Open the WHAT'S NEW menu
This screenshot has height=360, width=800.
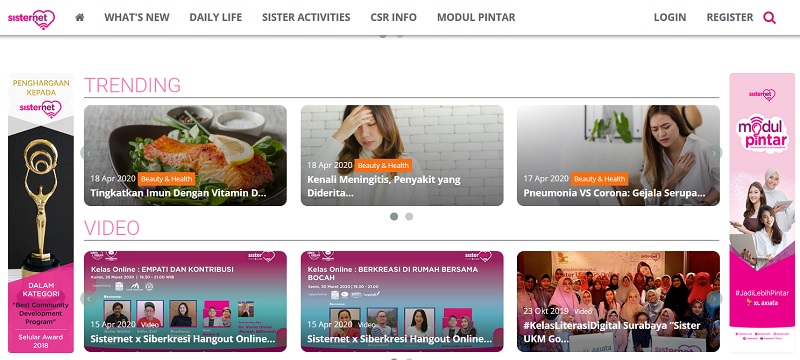pyautogui.click(x=137, y=17)
